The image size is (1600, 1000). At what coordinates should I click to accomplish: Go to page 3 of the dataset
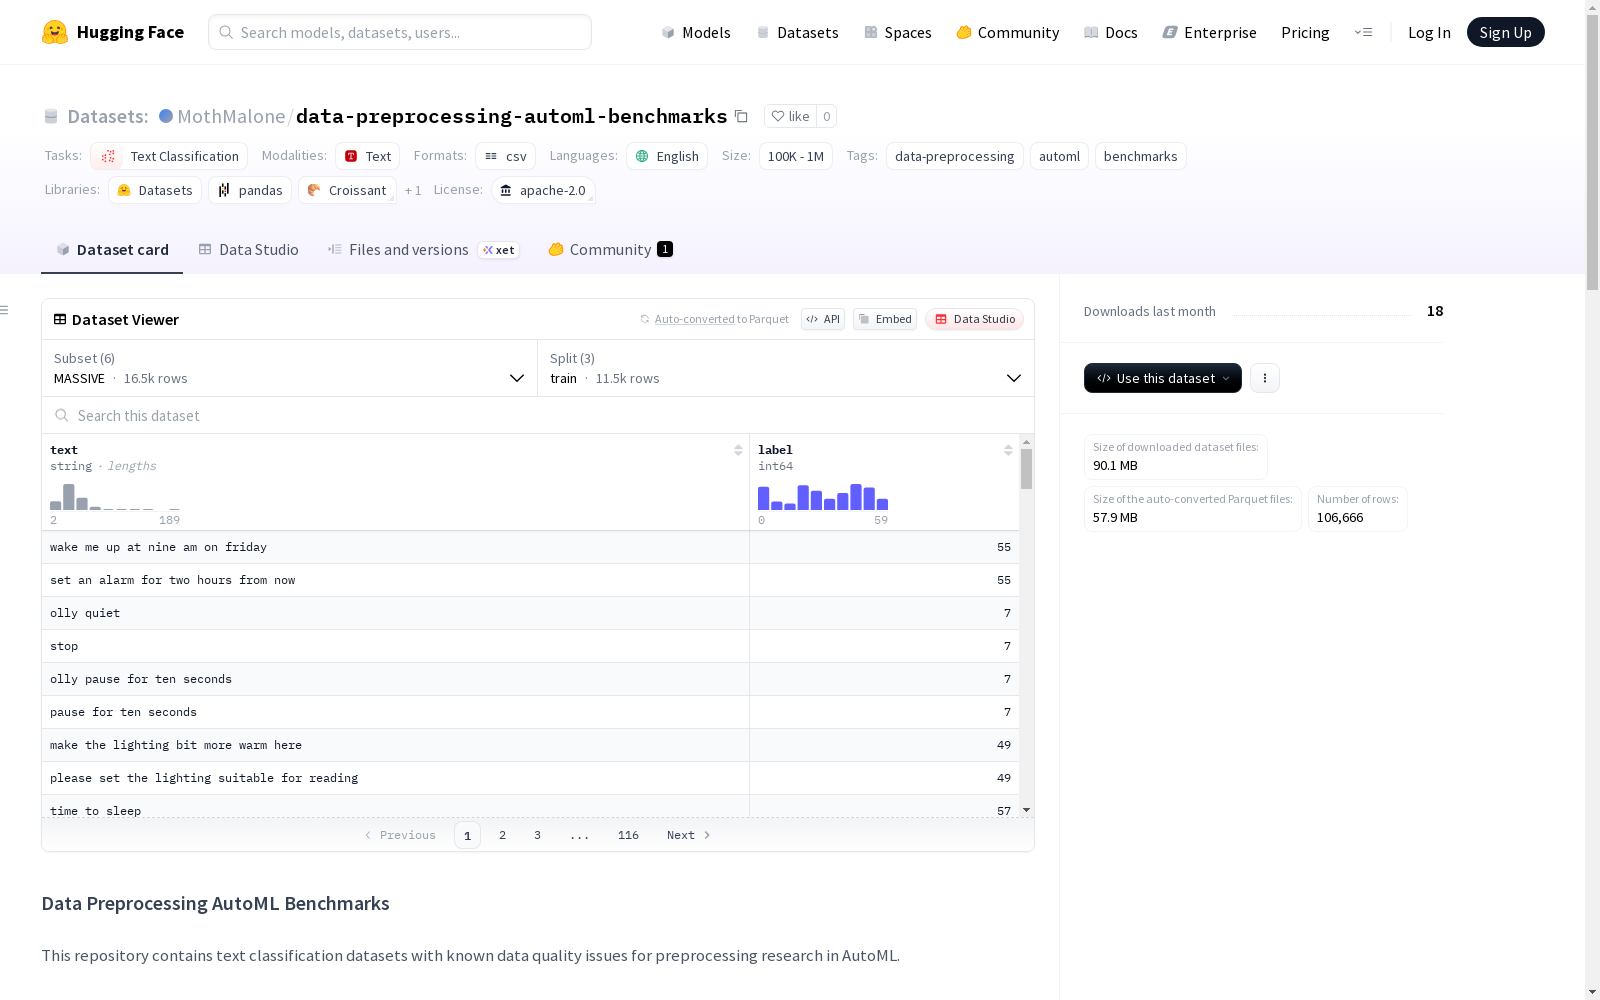coord(537,835)
